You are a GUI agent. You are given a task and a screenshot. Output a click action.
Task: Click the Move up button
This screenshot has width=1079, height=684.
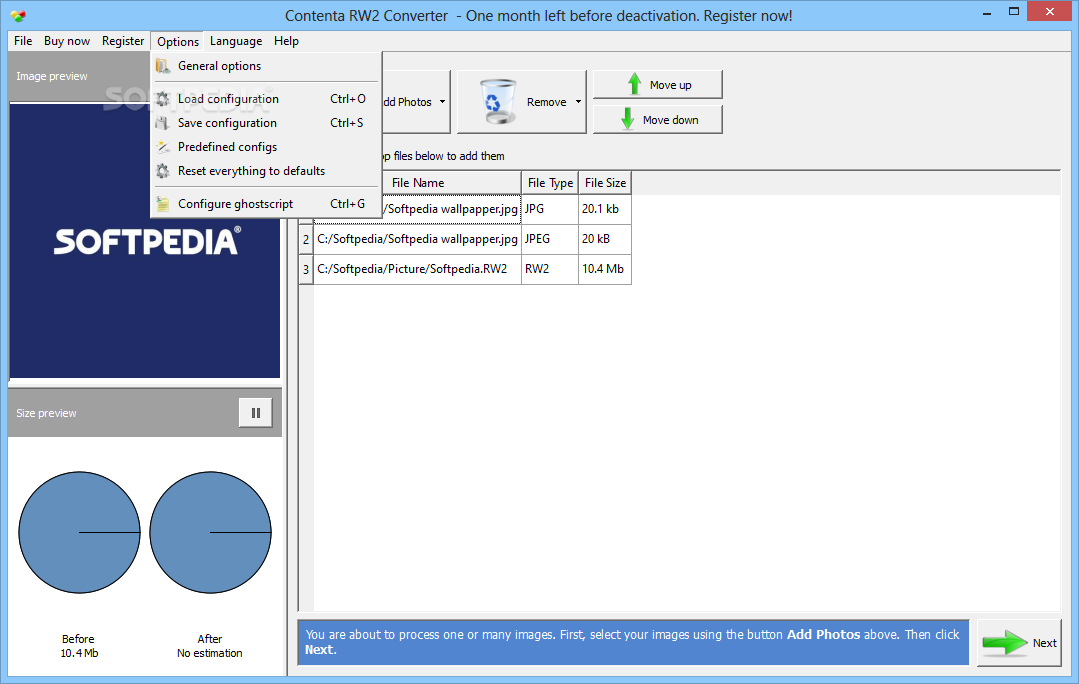coord(658,85)
